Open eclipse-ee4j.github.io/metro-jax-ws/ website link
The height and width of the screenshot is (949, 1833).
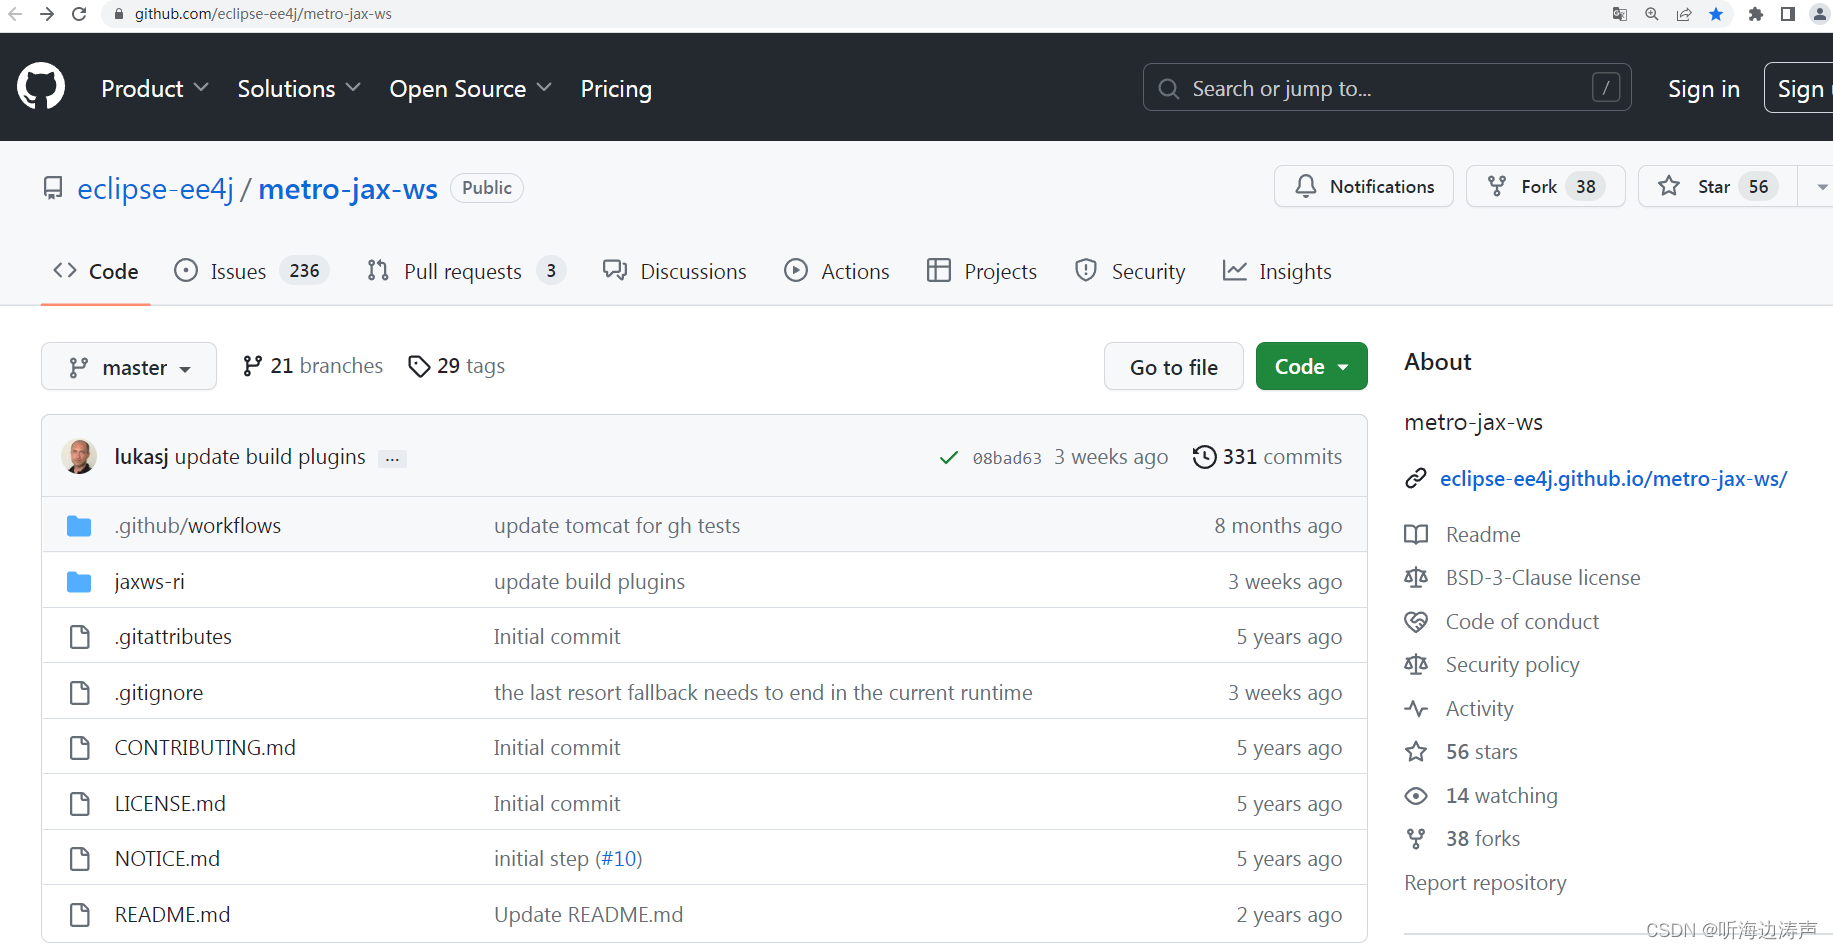click(x=1613, y=479)
